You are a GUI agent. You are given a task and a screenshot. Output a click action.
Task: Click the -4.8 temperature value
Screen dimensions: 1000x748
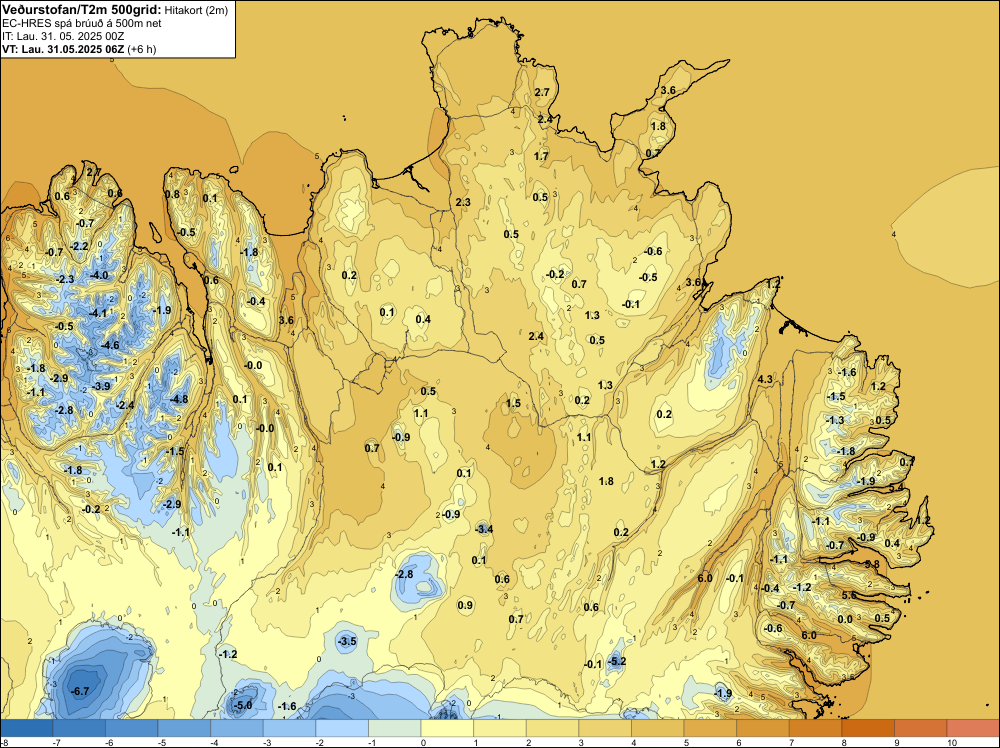click(179, 399)
